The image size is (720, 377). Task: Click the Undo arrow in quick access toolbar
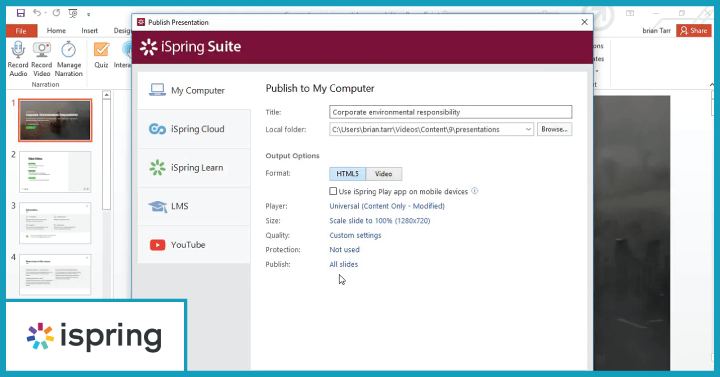(37, 13)
